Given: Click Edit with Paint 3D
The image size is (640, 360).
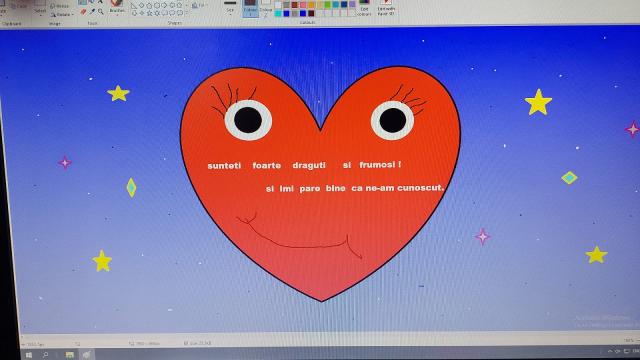Looking at the screenshot, I should pos(386,8).
